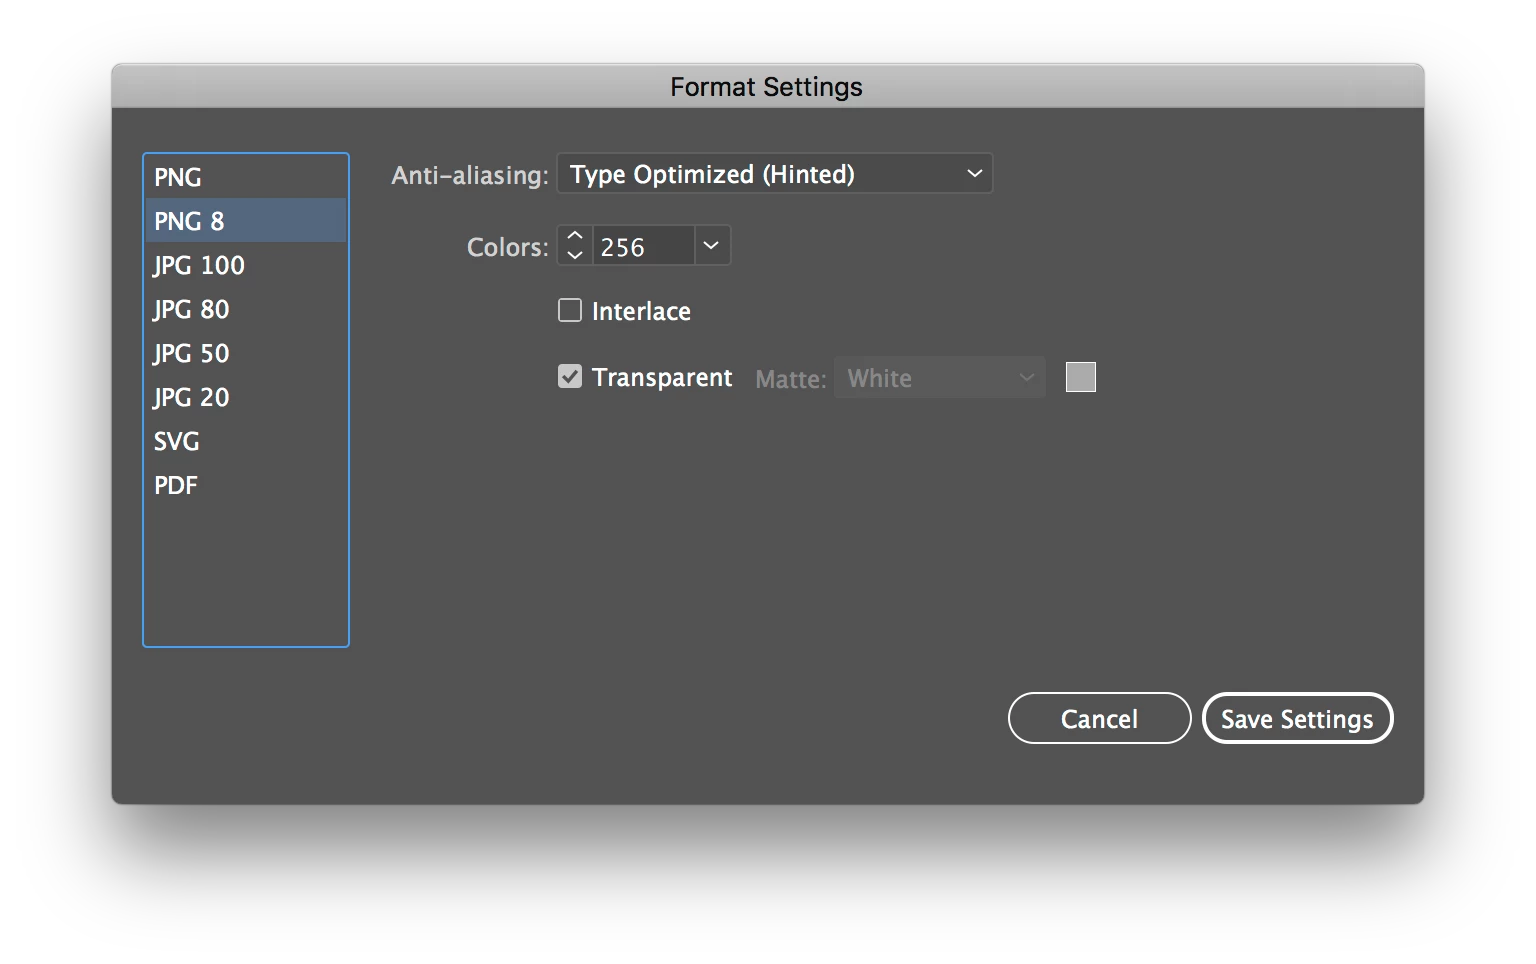This screenshot has height=964, width=1536.
Task: Choose JPG 100 from the list
Action: coord(246,265)
